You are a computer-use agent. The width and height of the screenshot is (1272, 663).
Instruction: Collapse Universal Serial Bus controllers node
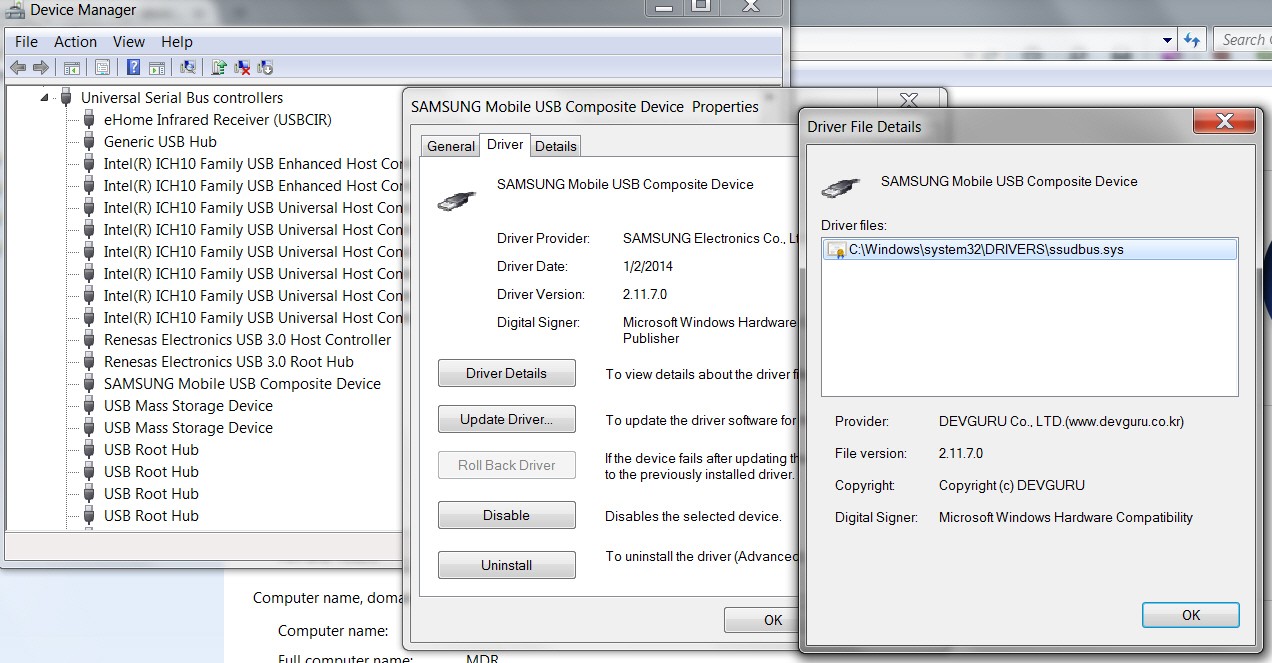44,97
